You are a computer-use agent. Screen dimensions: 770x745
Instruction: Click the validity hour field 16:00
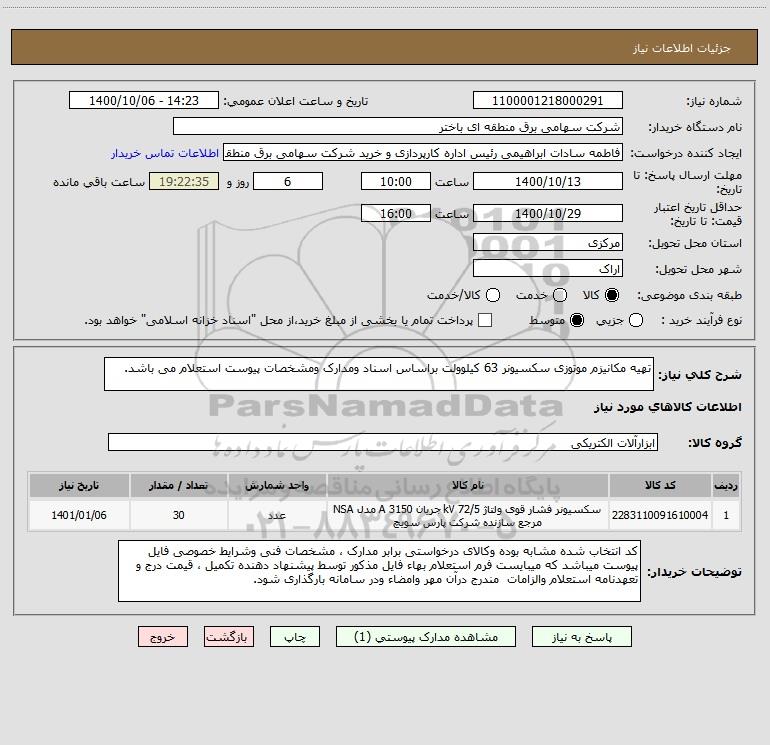point(396,213)
